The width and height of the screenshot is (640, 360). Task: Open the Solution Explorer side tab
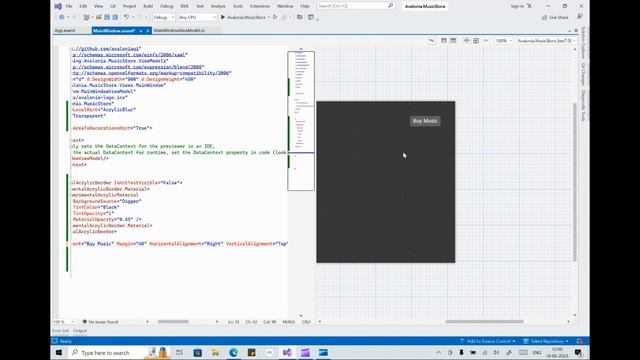click(583, 42)
